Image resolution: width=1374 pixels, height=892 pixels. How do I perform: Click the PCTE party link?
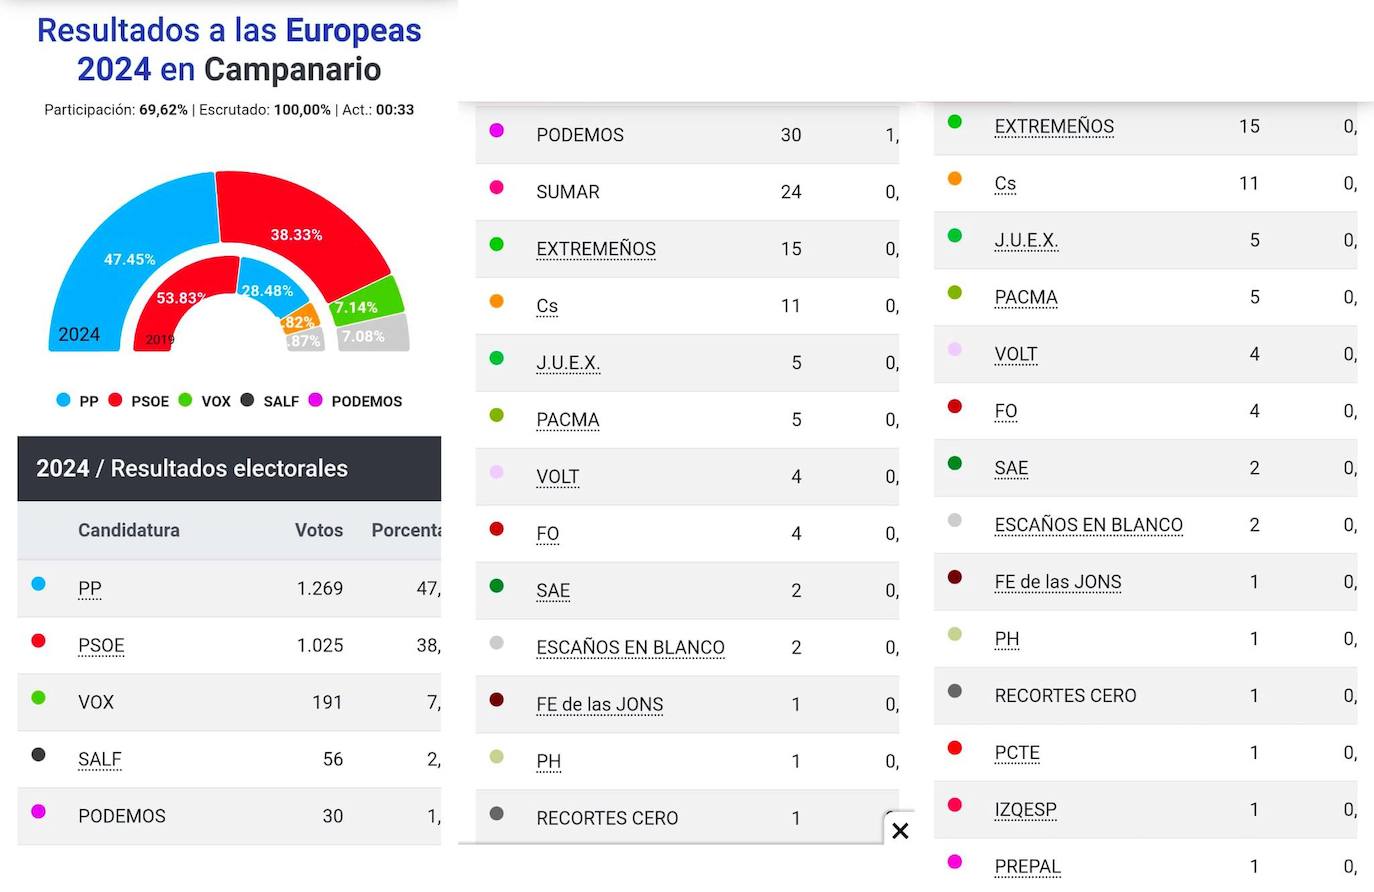pyautogui.click(x=1017, y=753)
